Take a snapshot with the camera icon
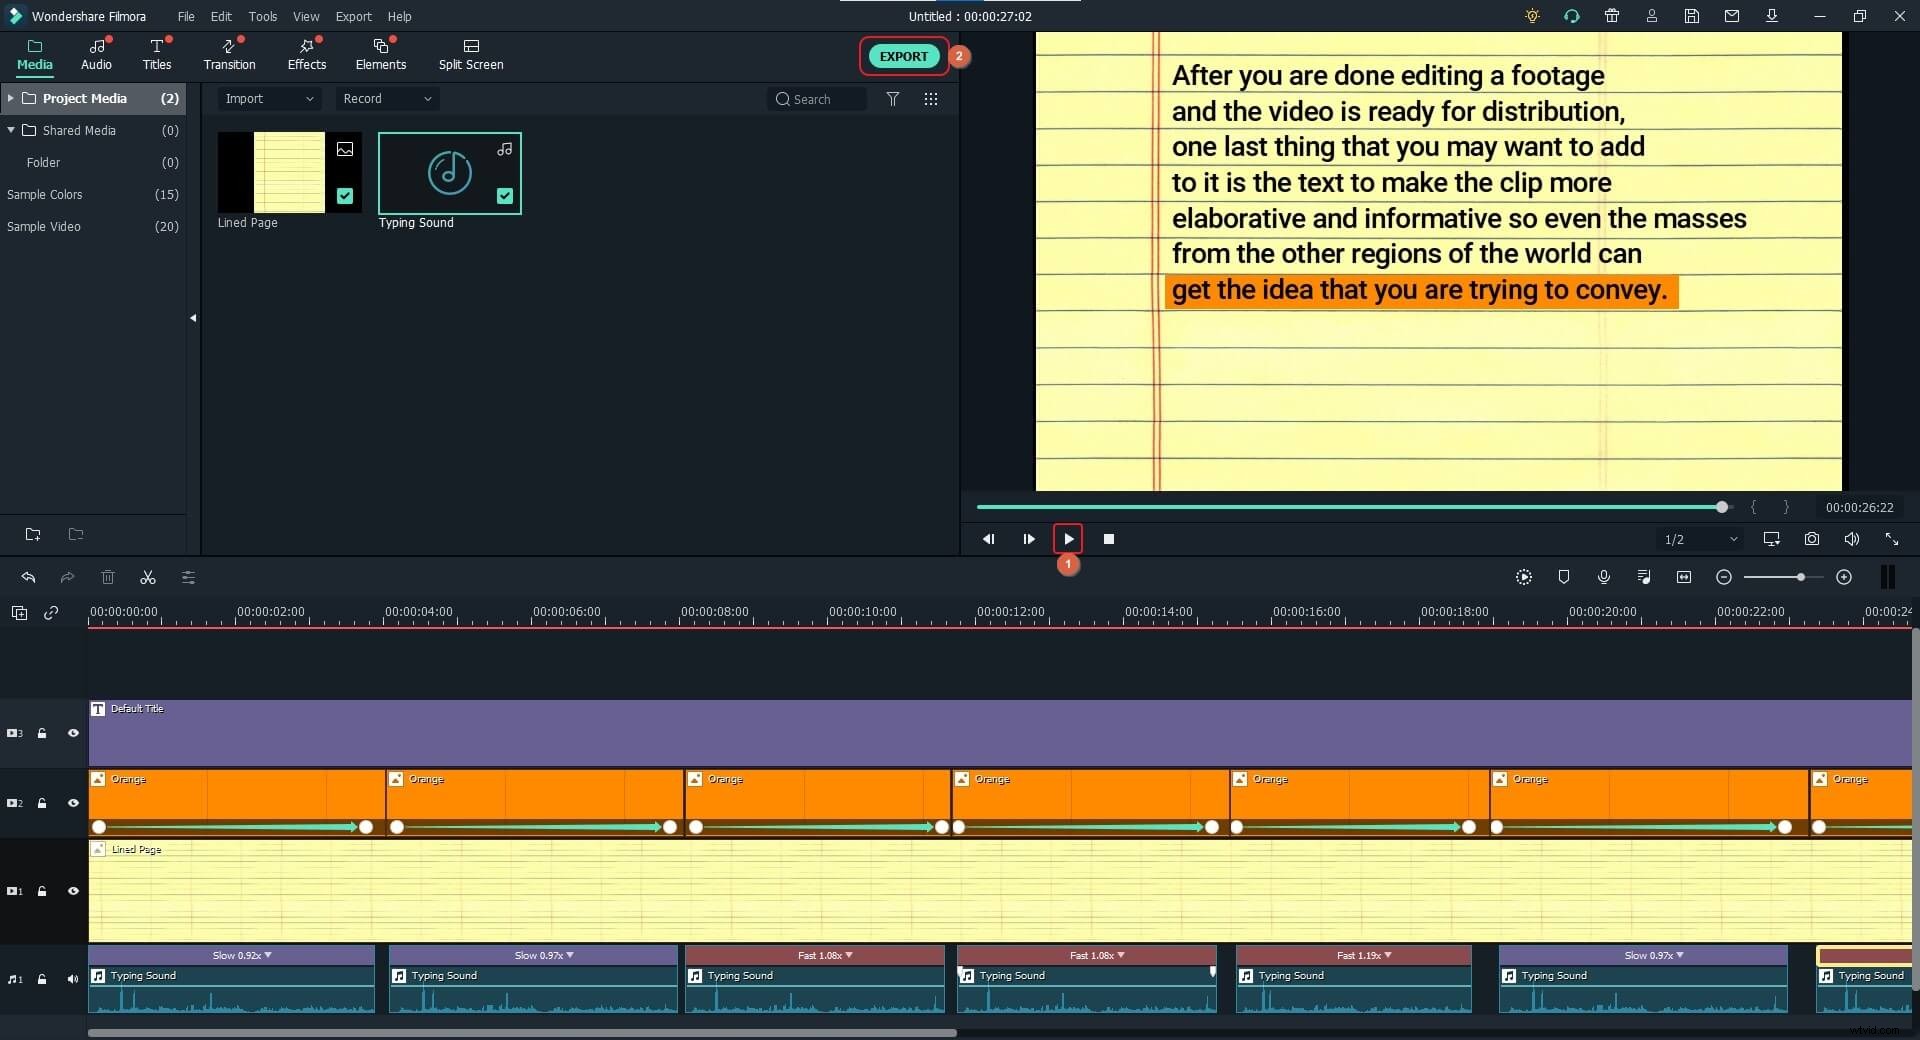This screenshot has height=1040, width=1920. (1812, 539)
